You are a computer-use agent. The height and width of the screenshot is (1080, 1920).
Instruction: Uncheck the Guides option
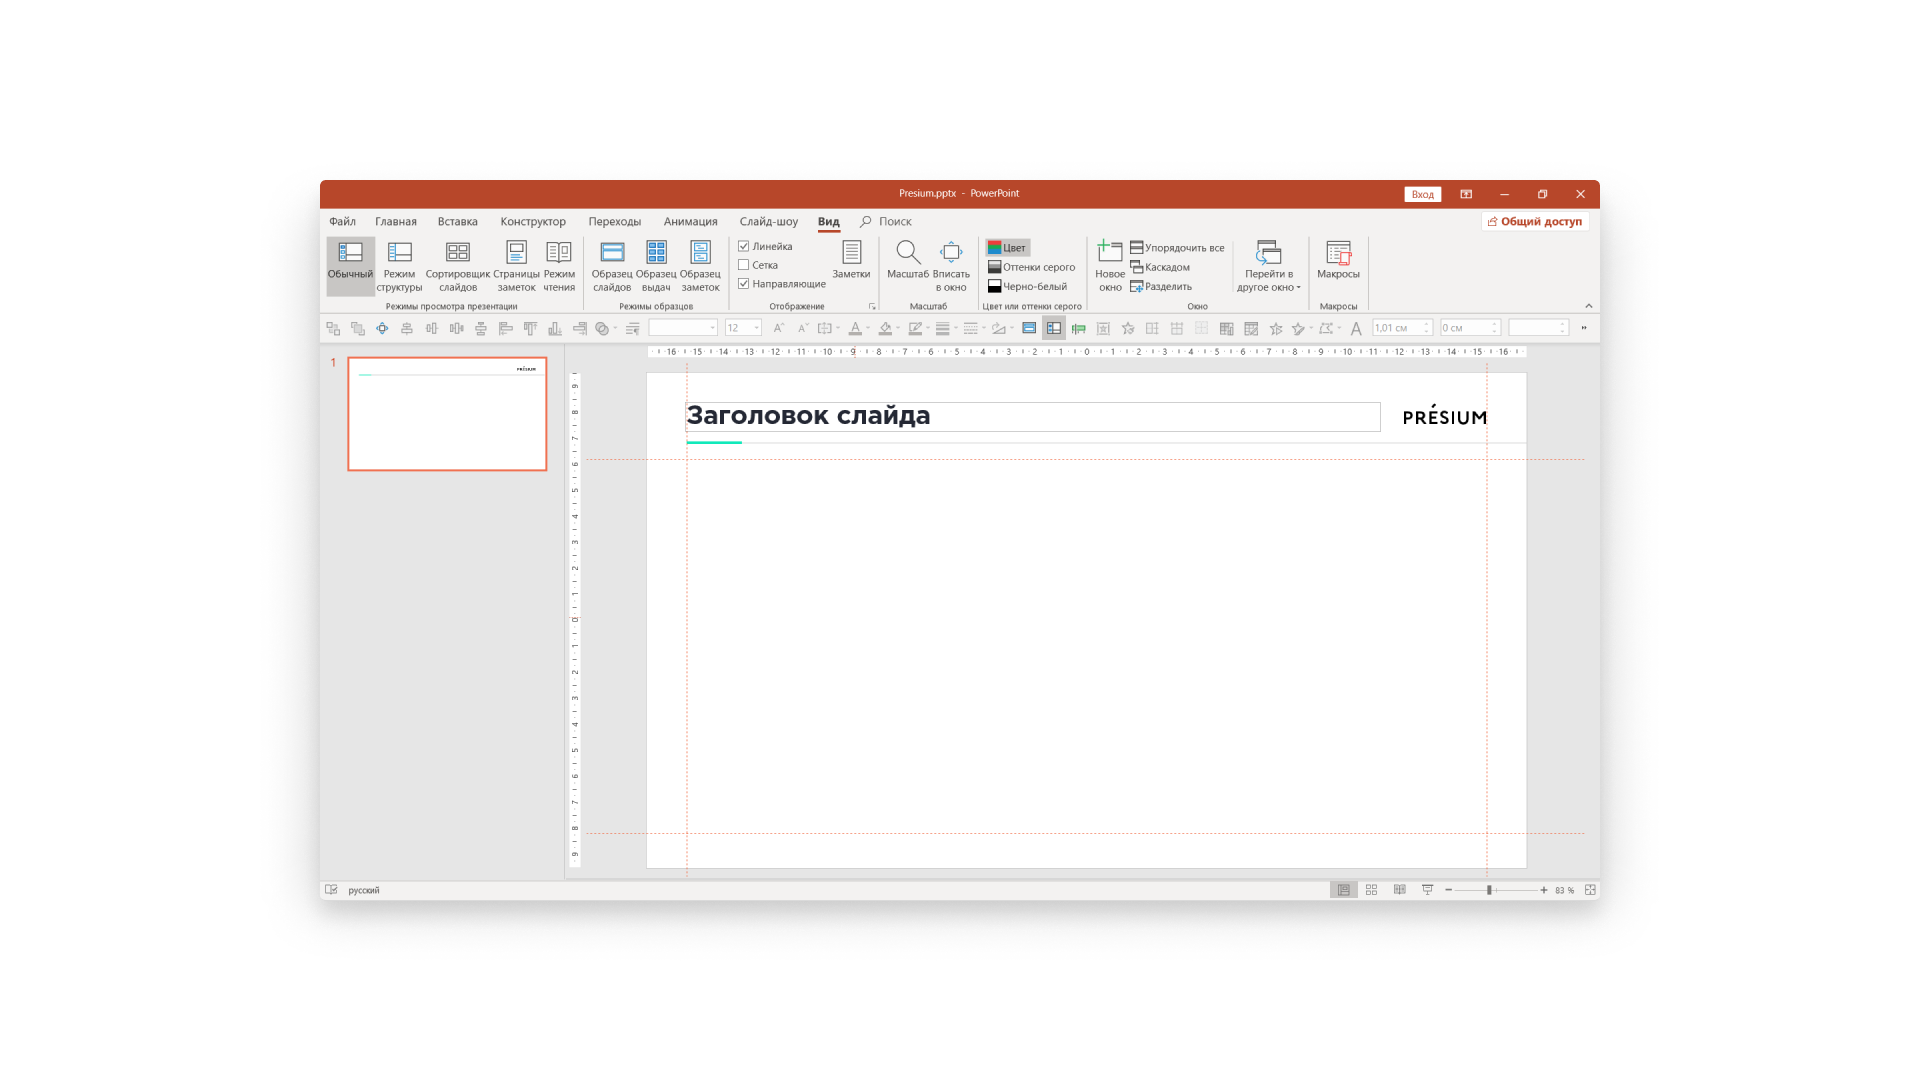click(743, 283)
